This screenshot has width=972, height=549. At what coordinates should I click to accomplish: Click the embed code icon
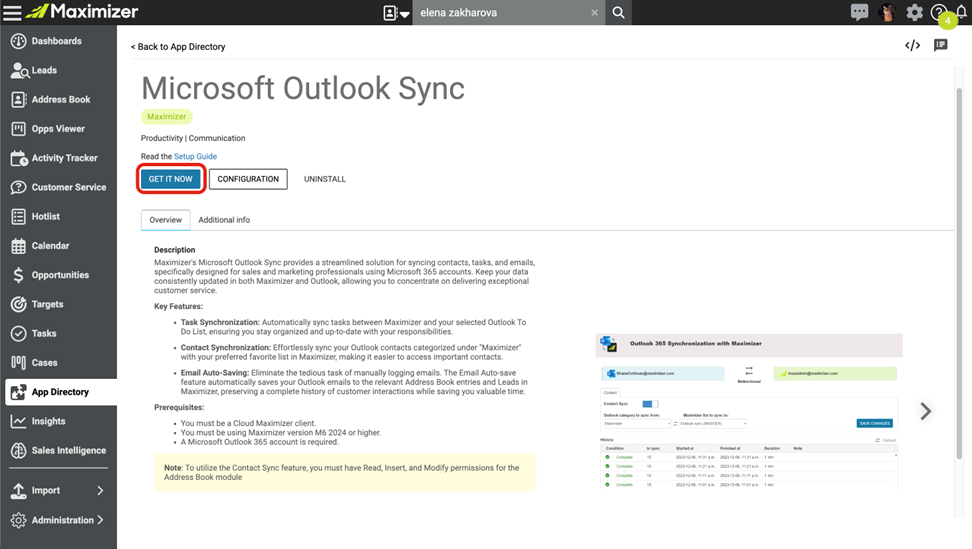click(912, 45)
